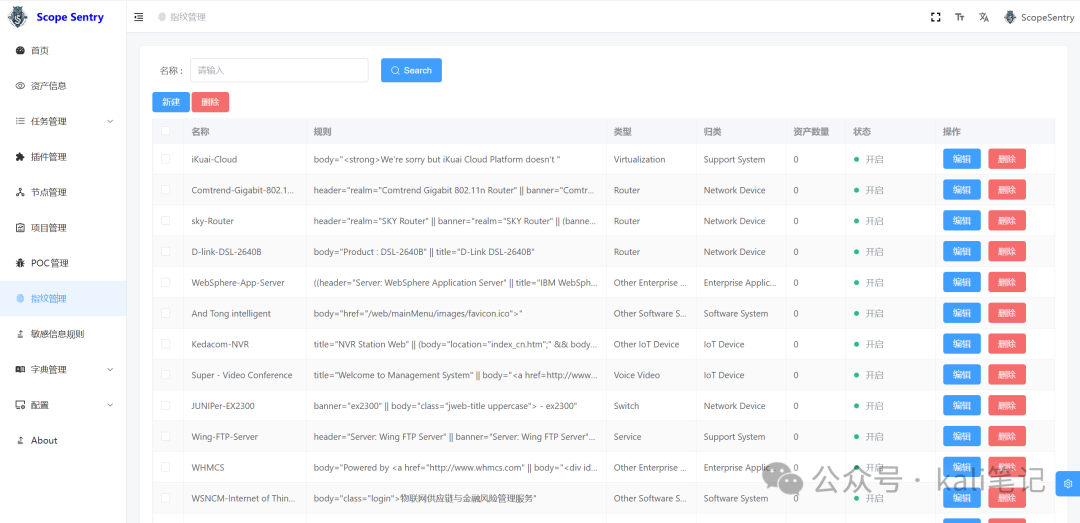Screen dimensions: 1080x523
Task: Click the 新建 button
Action: (x=171, y=102)
